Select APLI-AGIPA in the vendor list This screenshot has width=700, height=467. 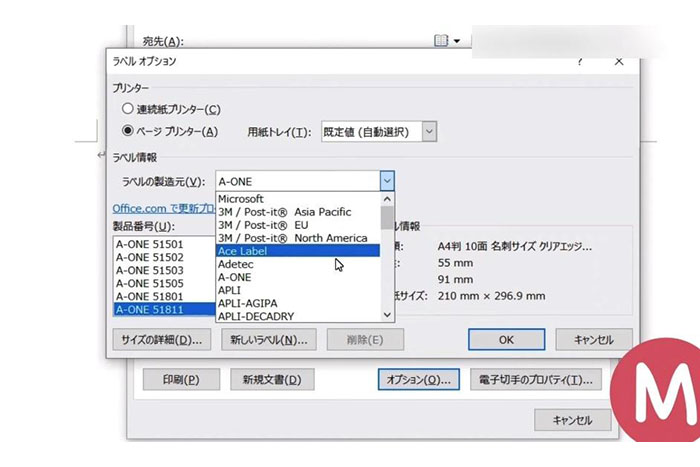click(x=298, y=303)
